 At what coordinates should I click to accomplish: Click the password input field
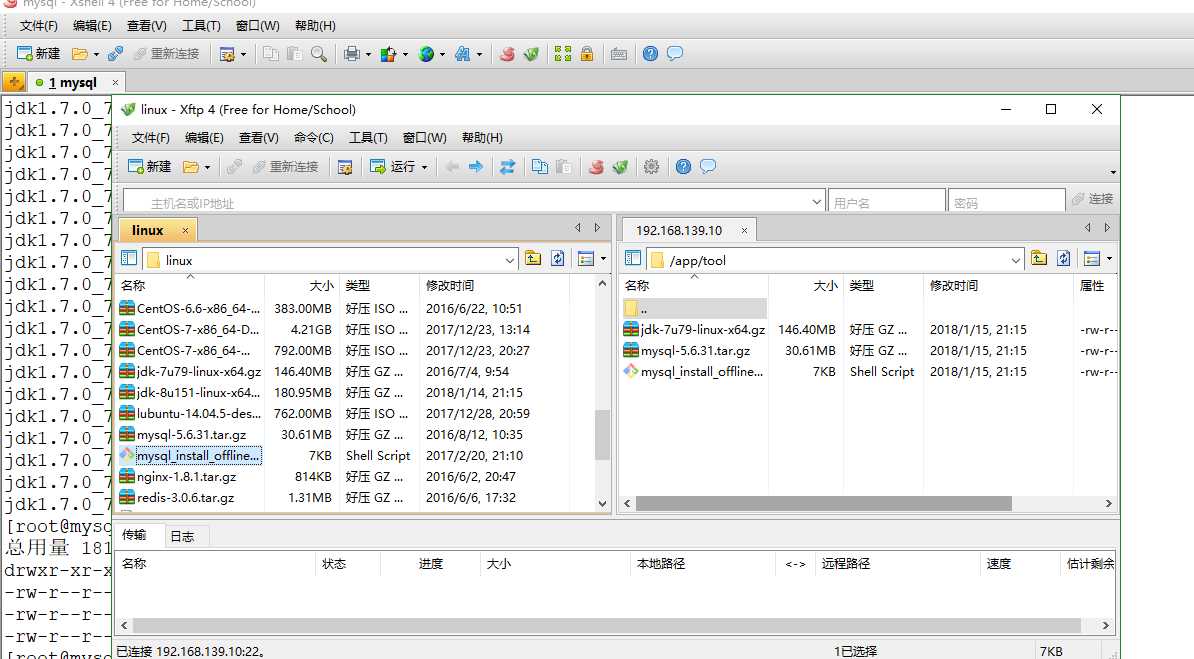[x=1006, y=202]
